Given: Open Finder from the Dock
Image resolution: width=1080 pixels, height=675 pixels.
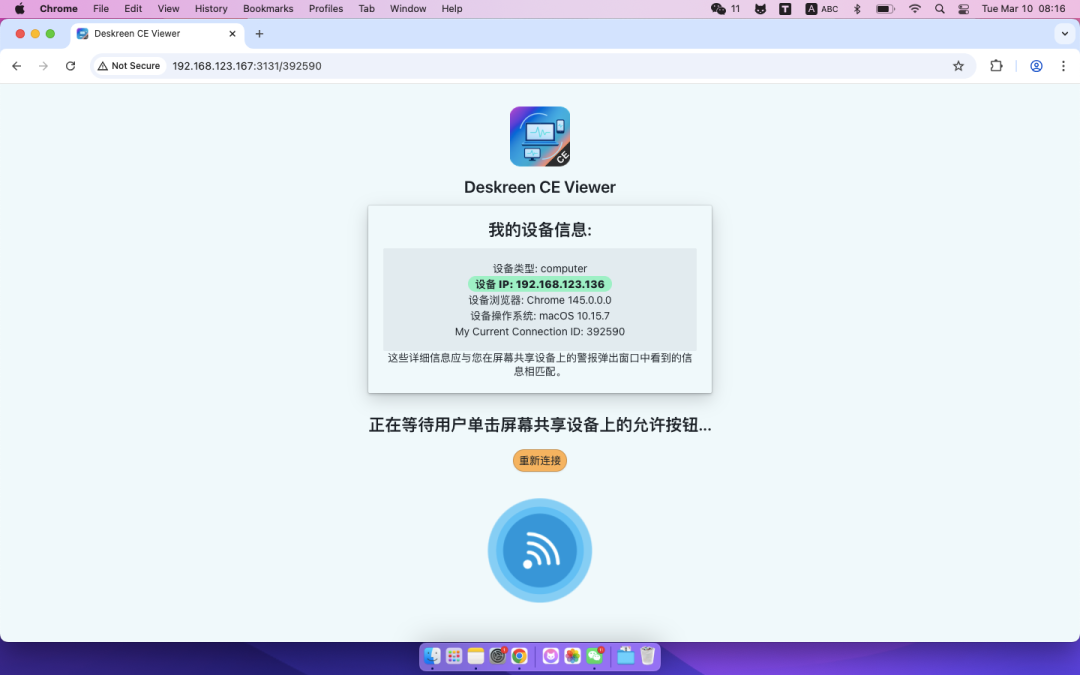Looking at the screenshot, I should [x=432, y=656].
